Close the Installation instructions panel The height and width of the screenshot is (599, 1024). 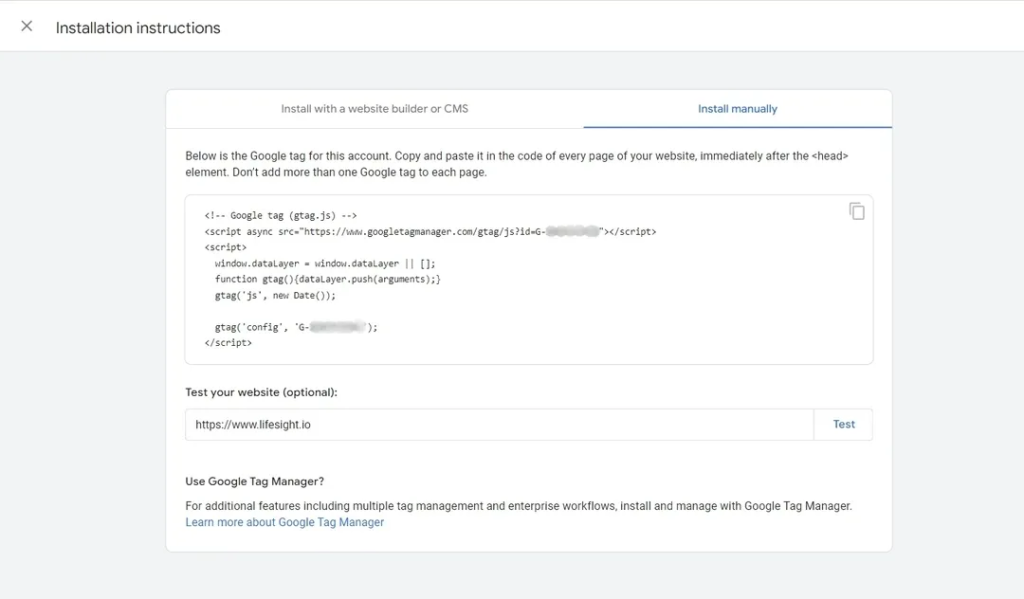point(27,26)
